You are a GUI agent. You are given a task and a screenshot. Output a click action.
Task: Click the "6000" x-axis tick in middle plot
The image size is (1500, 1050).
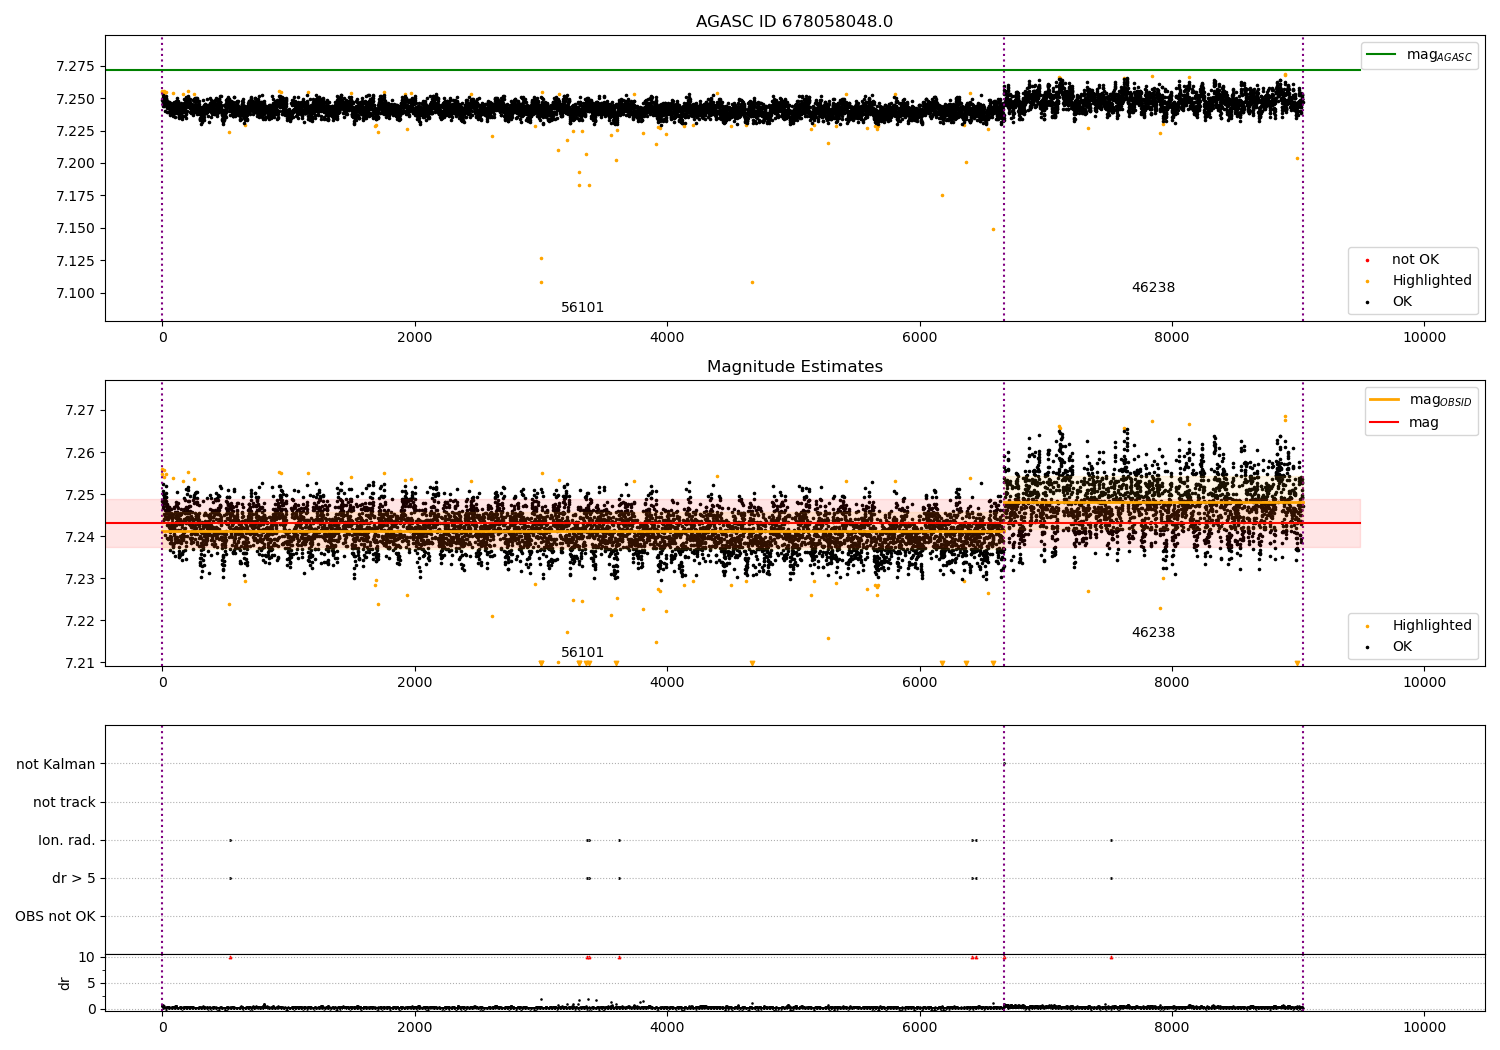[x=919, y=683]
